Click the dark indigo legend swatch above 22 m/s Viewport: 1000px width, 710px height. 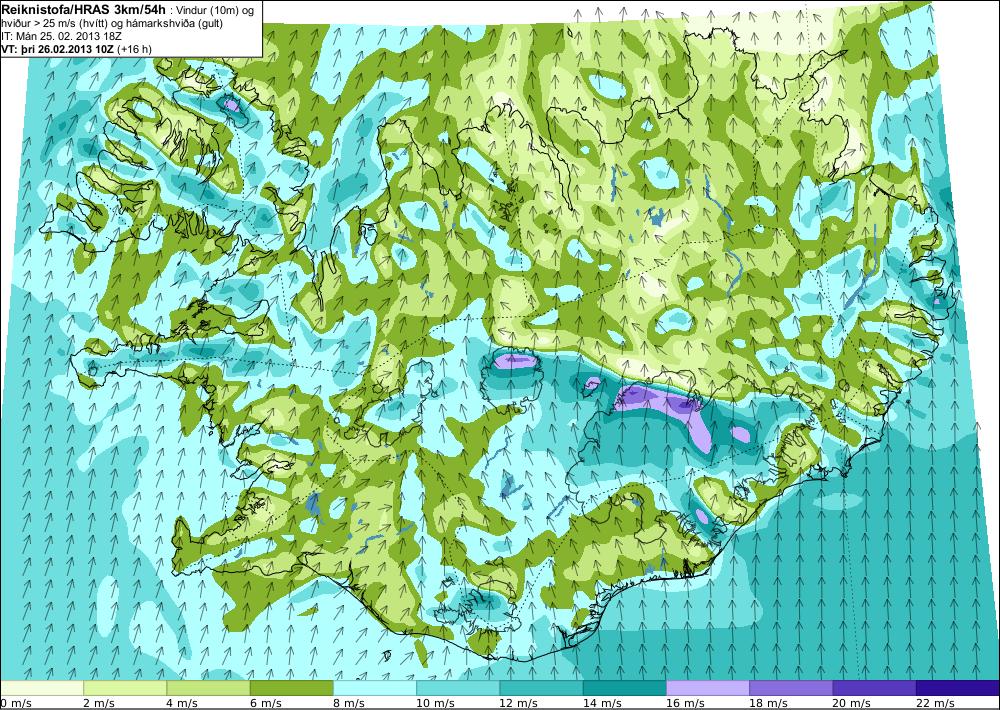pyautogui.click(x=958, y=688)
